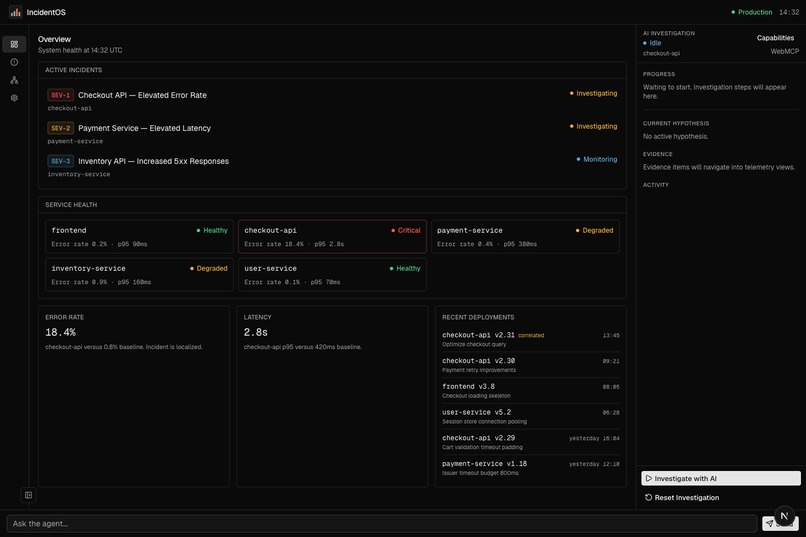This screenshot has height=537, width=806.
Task: Open the Capabilities panel
Action: (775, 38)
